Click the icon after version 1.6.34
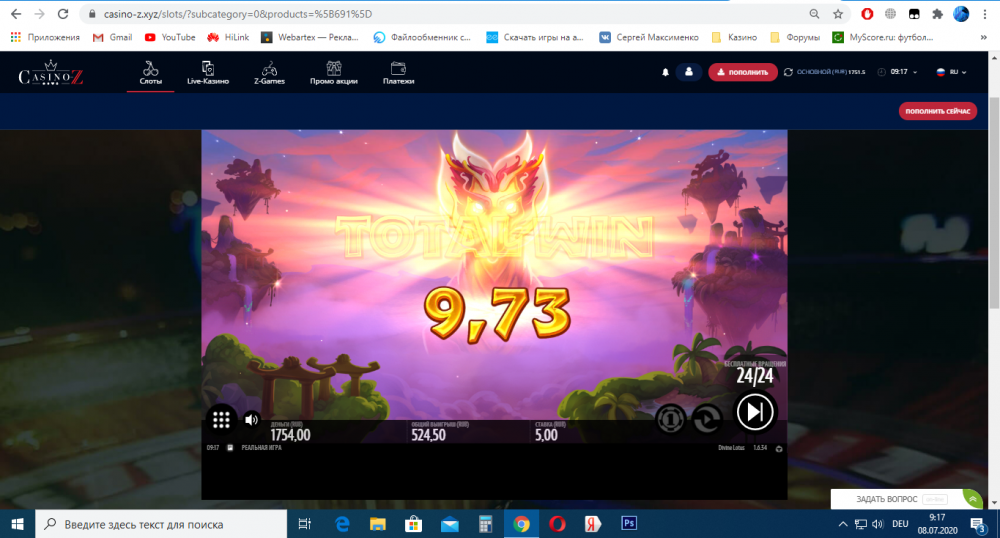1000x538 pixels. coord(779,449)
